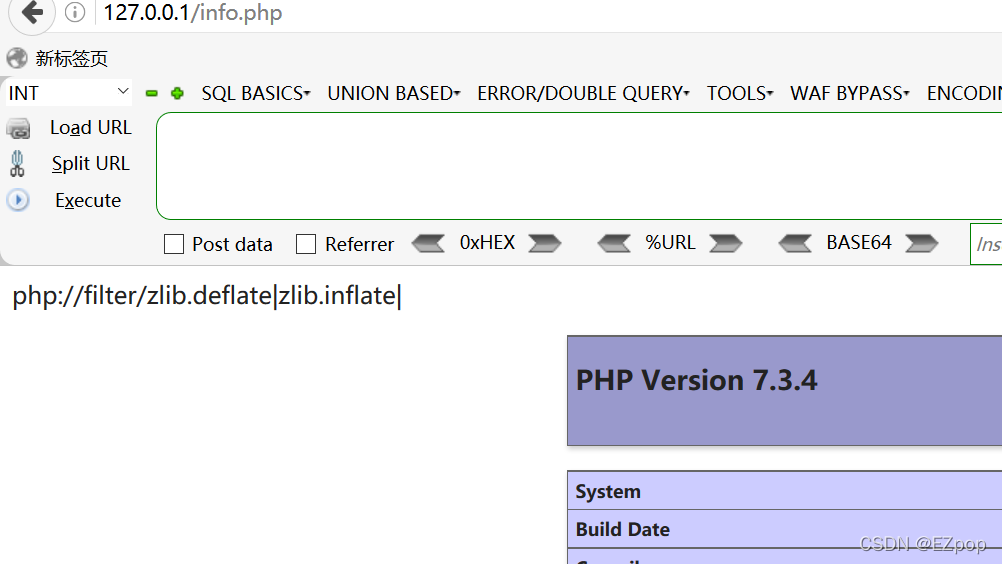This screenshot has width=1002, height=564.
Task: Click the Split URL scissors icon
Action: click(17, 164)
